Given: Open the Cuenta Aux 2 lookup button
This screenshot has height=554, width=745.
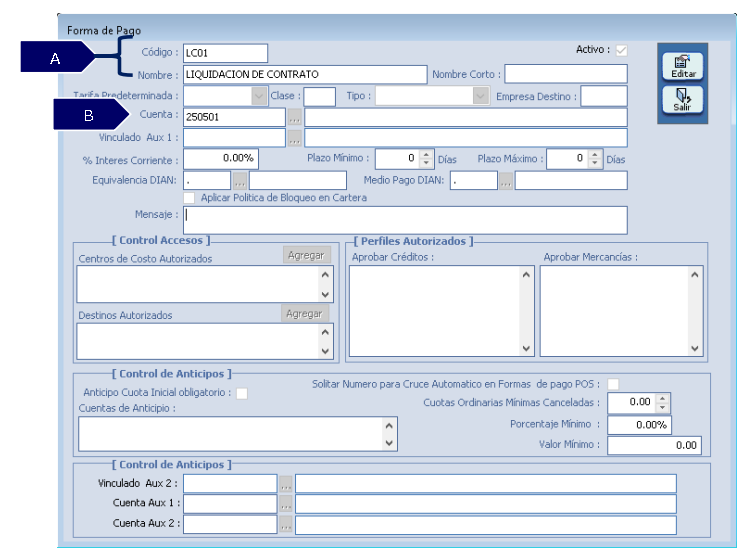Looking at the screenshot, I should (286, 525).
